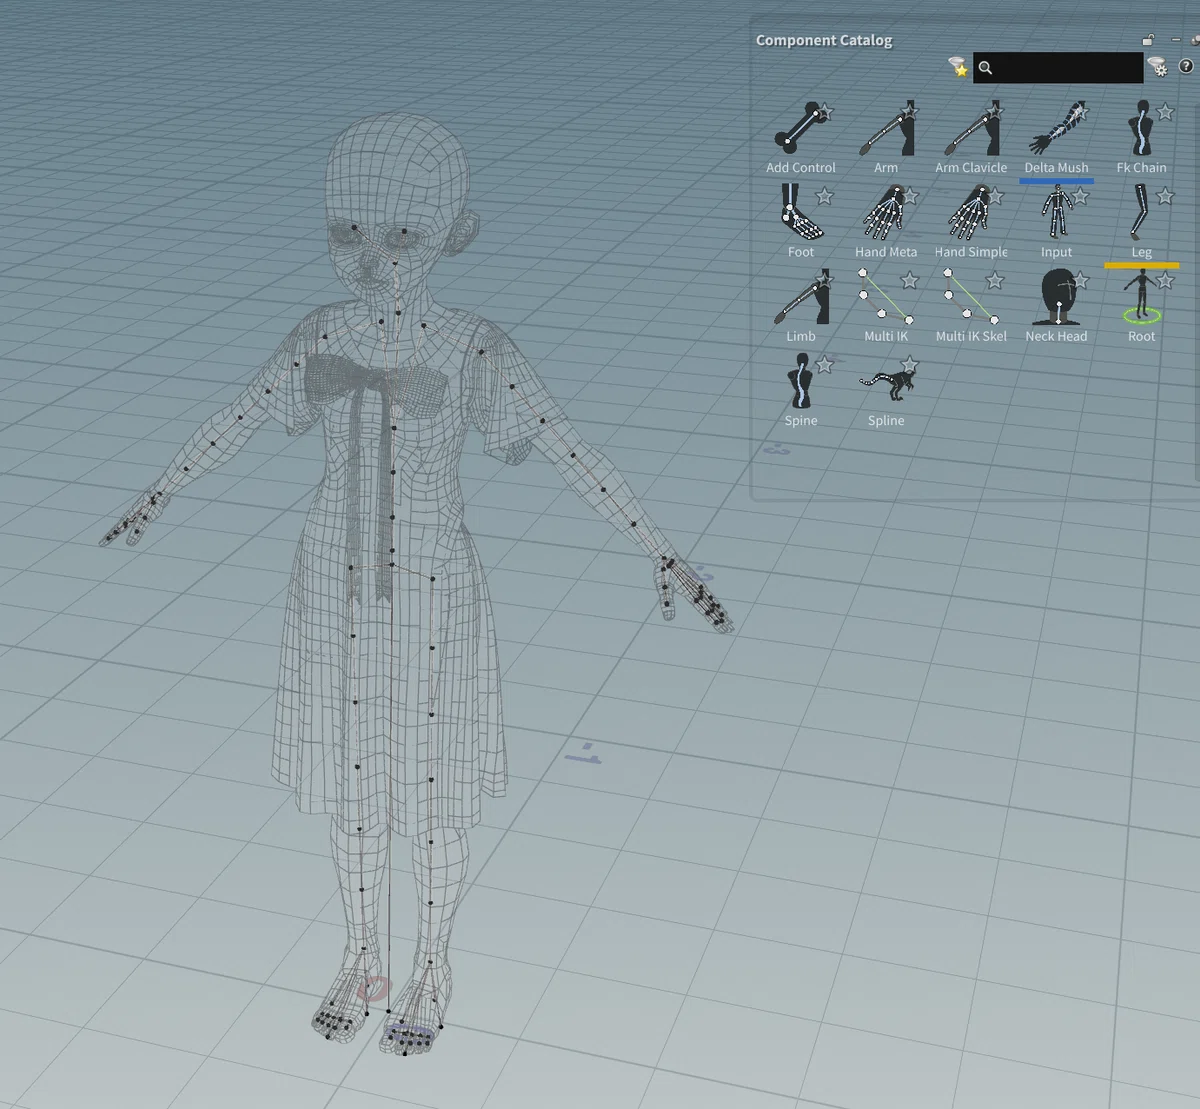
Task: Favorite the Leg component star
Action: 1165,196
